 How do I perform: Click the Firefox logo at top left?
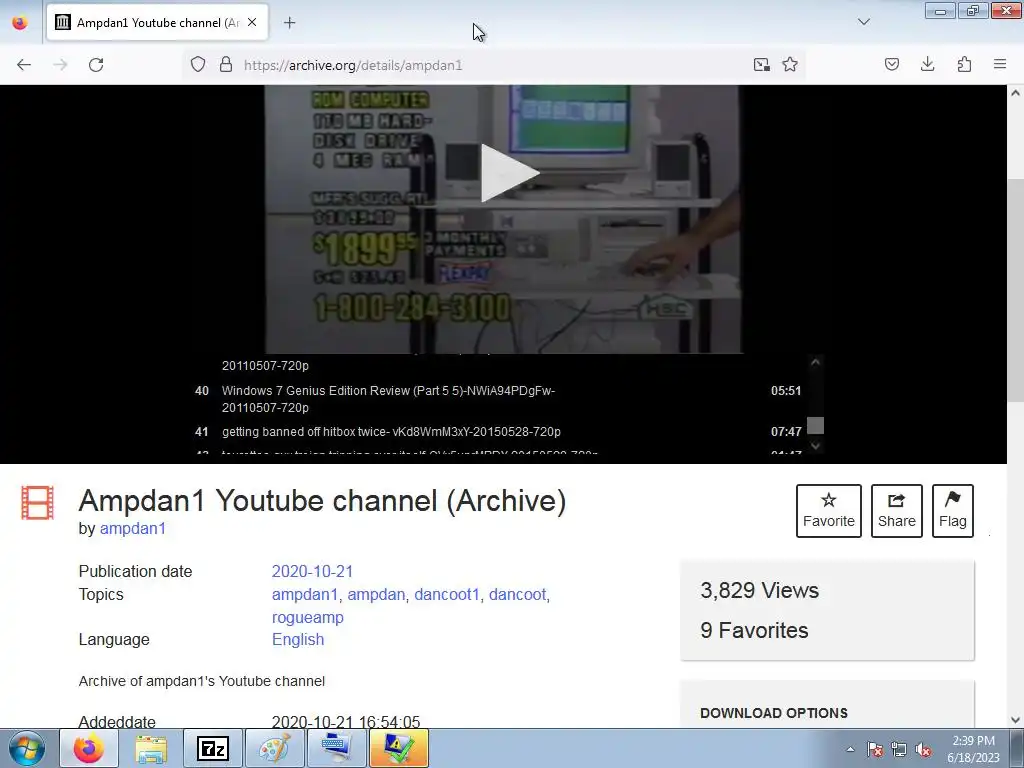click(x=20, y=22)
